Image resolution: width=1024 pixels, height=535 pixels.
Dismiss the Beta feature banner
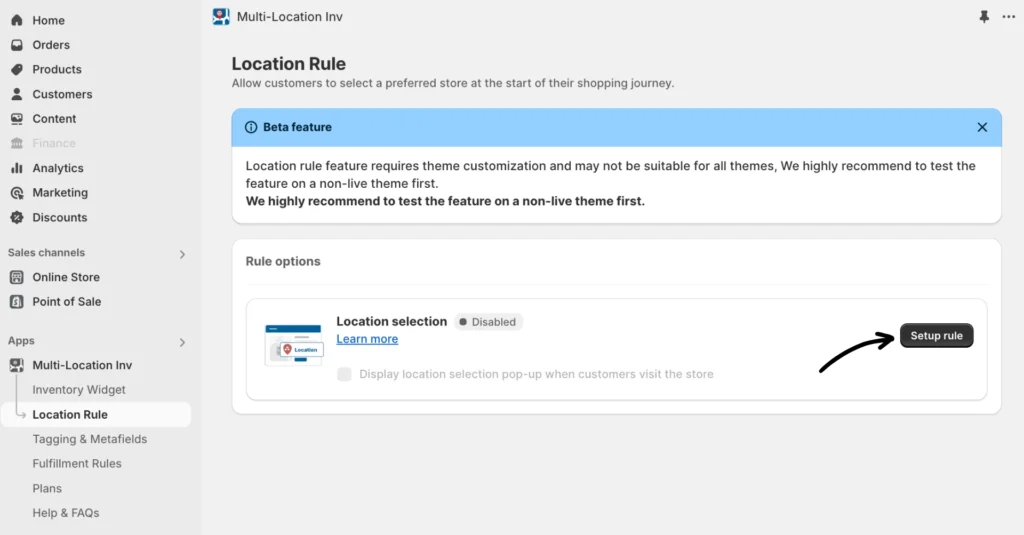point(982,128)
